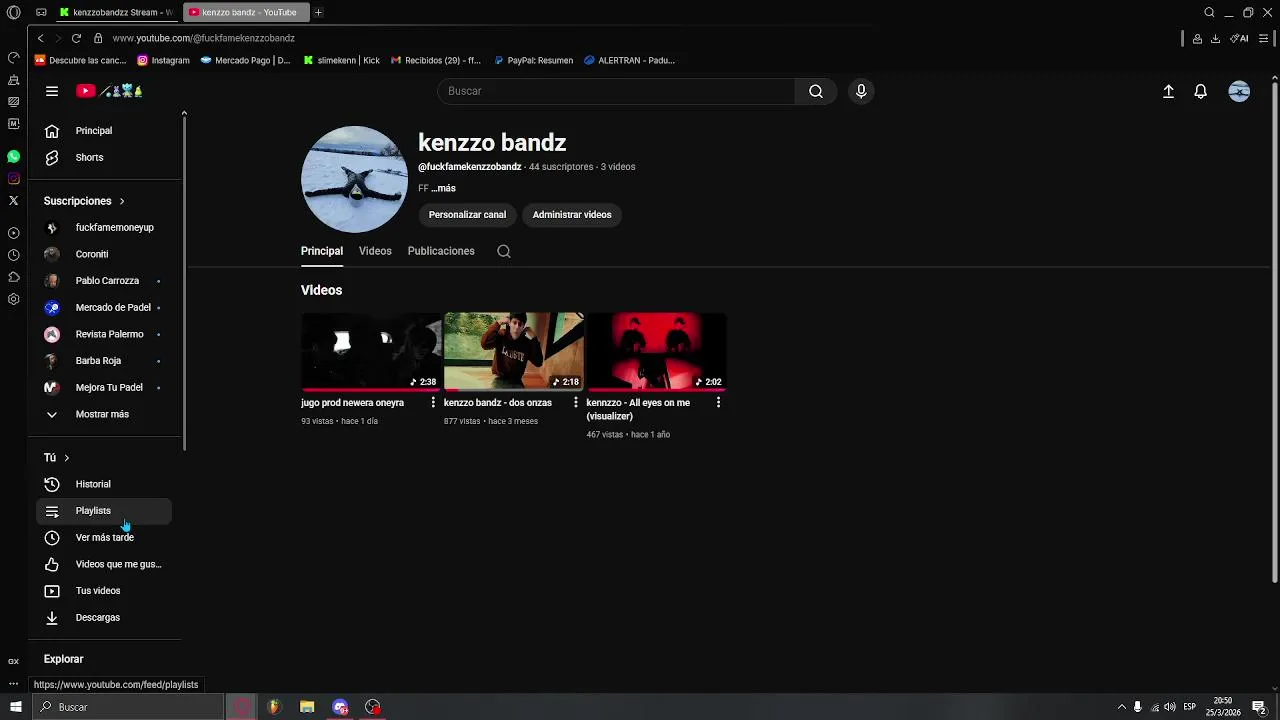Open Descargas in sidebar

tap(106, 618)
